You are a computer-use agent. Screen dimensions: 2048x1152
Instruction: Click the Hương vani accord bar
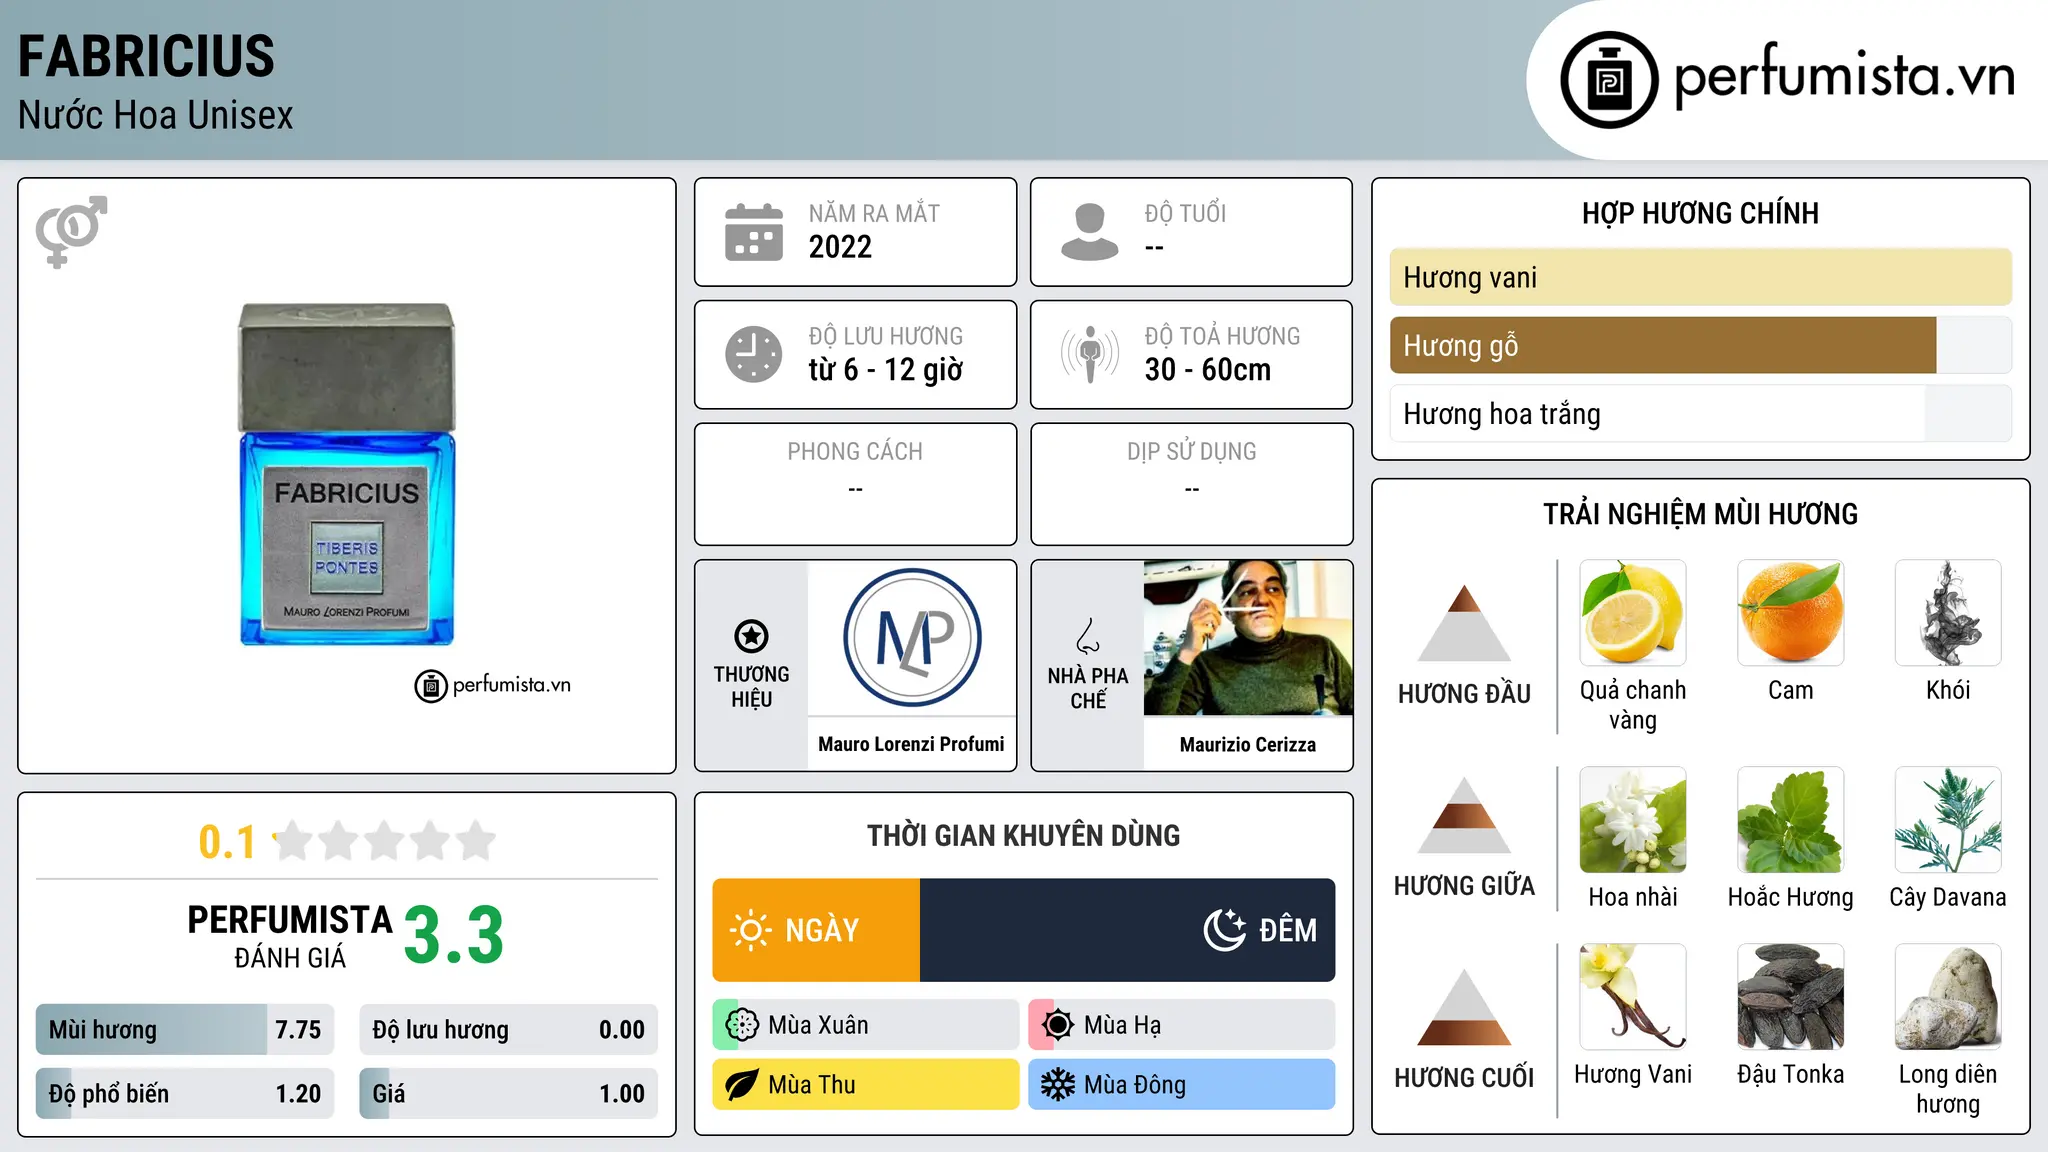(x=1701, y=277)
